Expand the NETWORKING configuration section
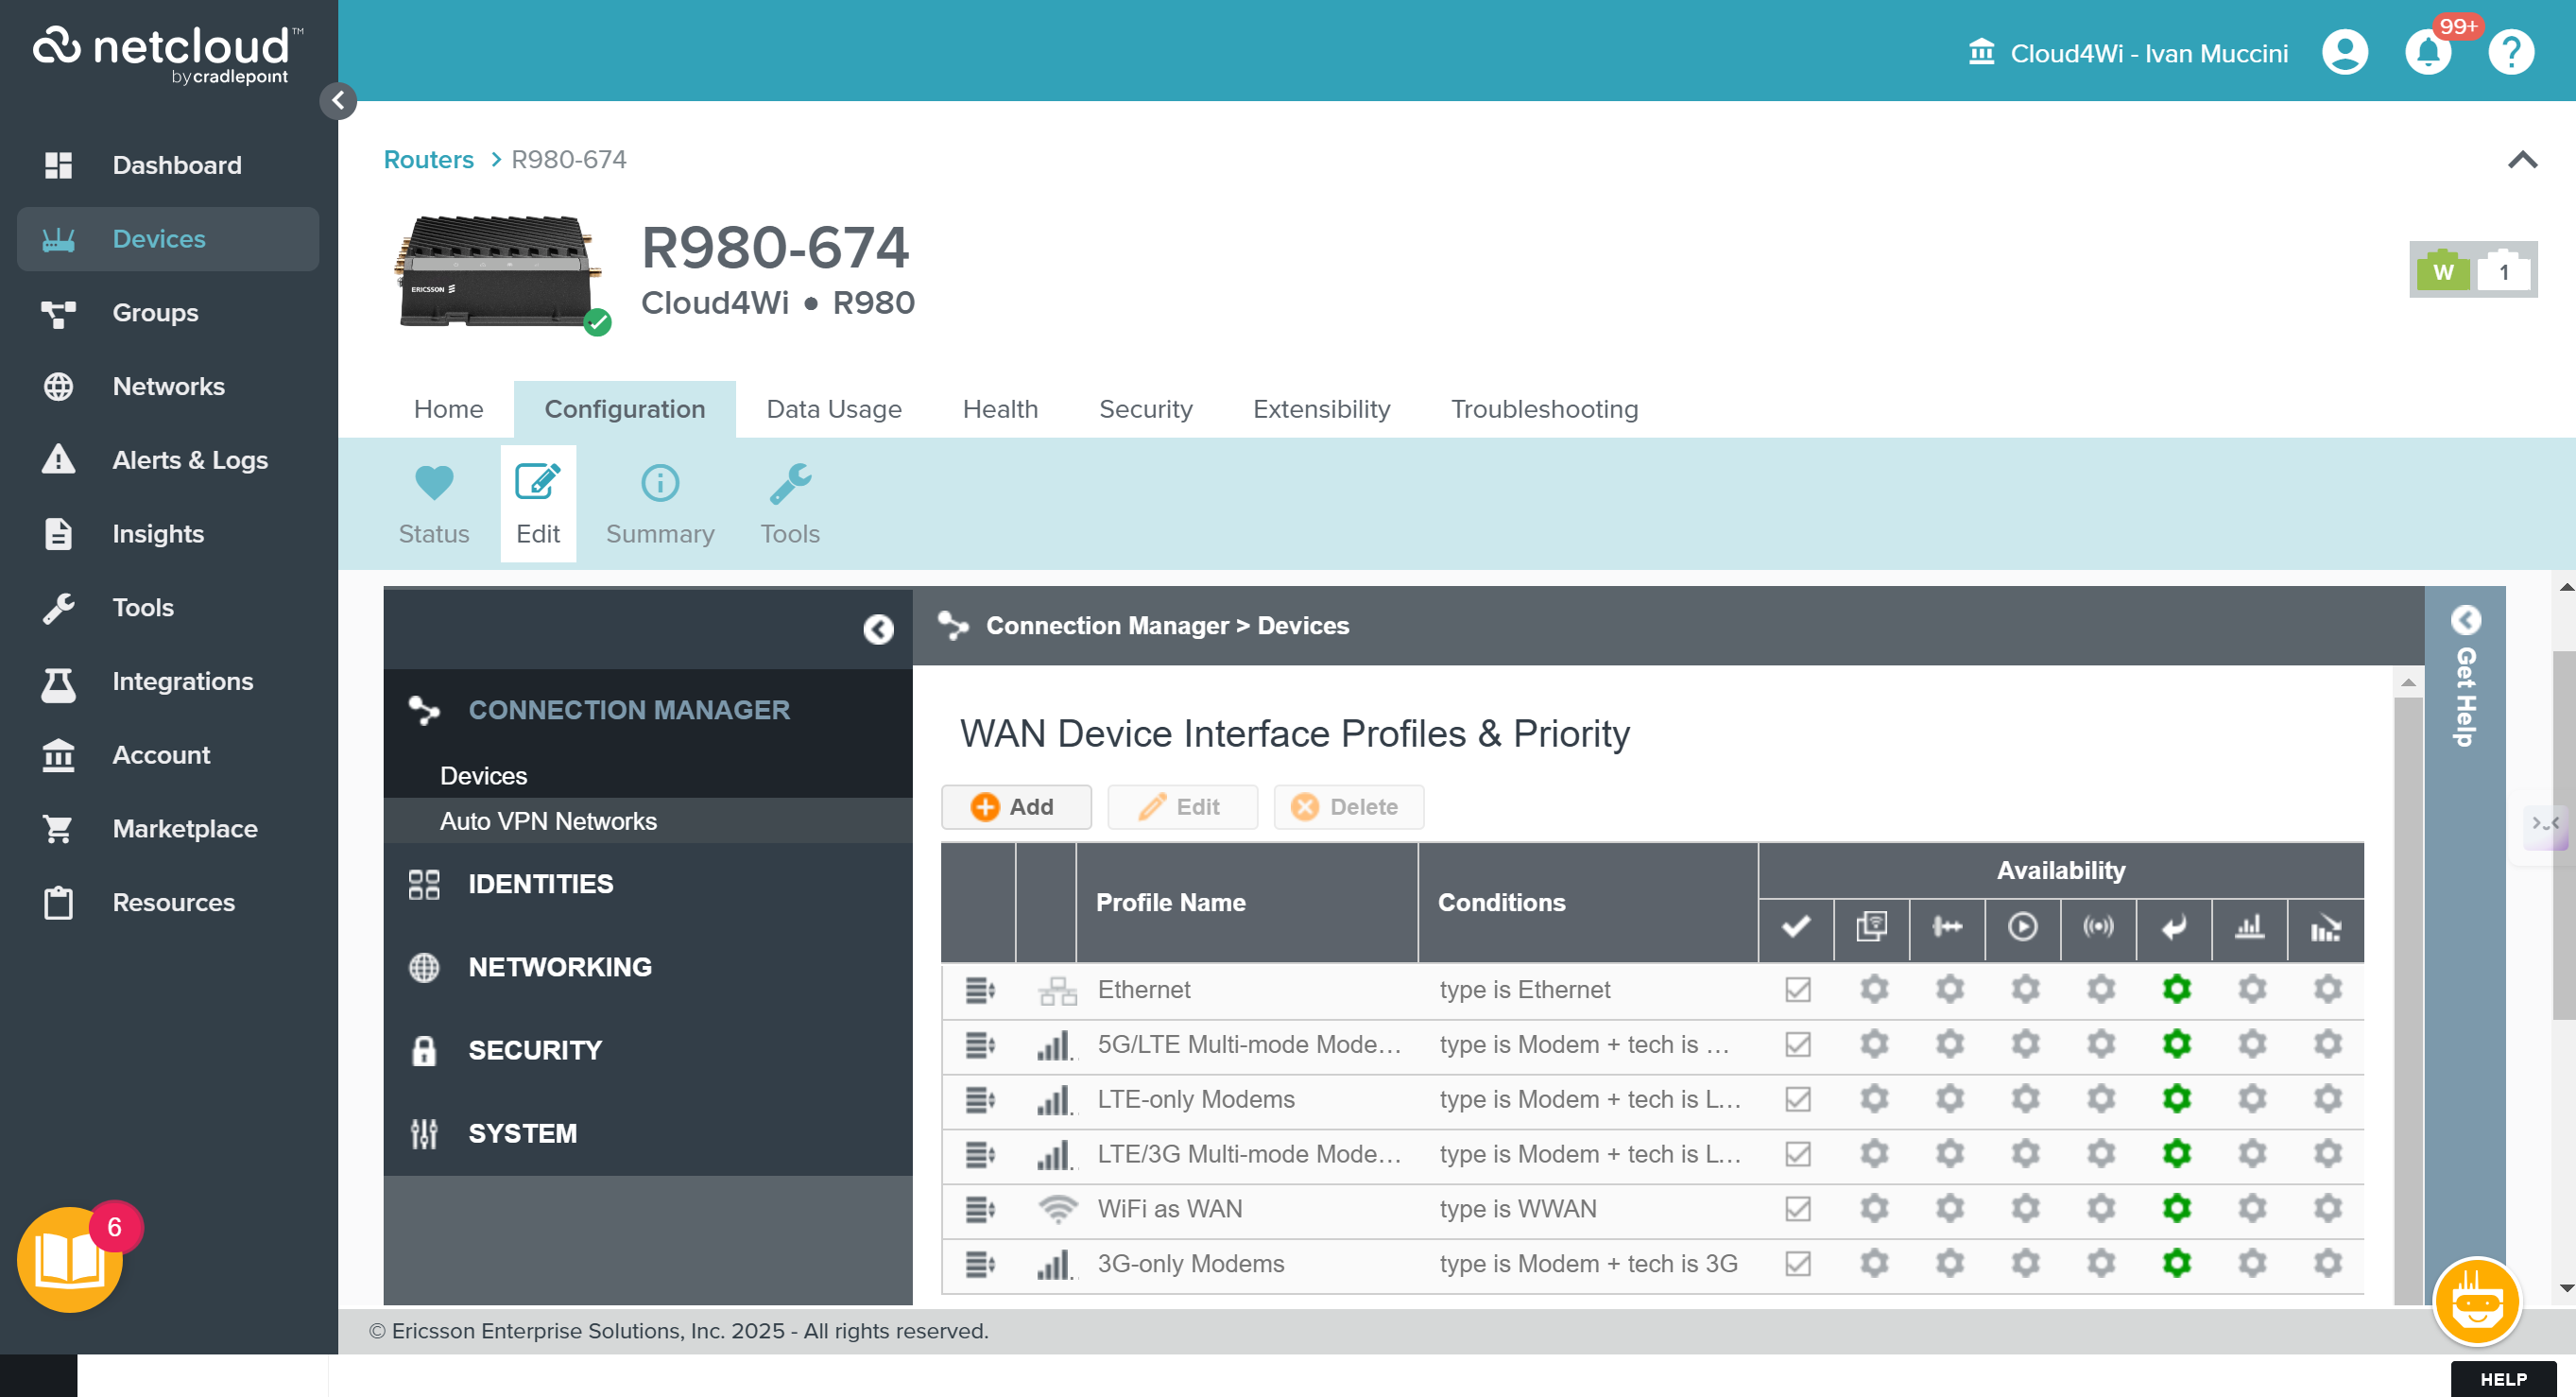2576x1397 pixels. (x=559, y=967)
